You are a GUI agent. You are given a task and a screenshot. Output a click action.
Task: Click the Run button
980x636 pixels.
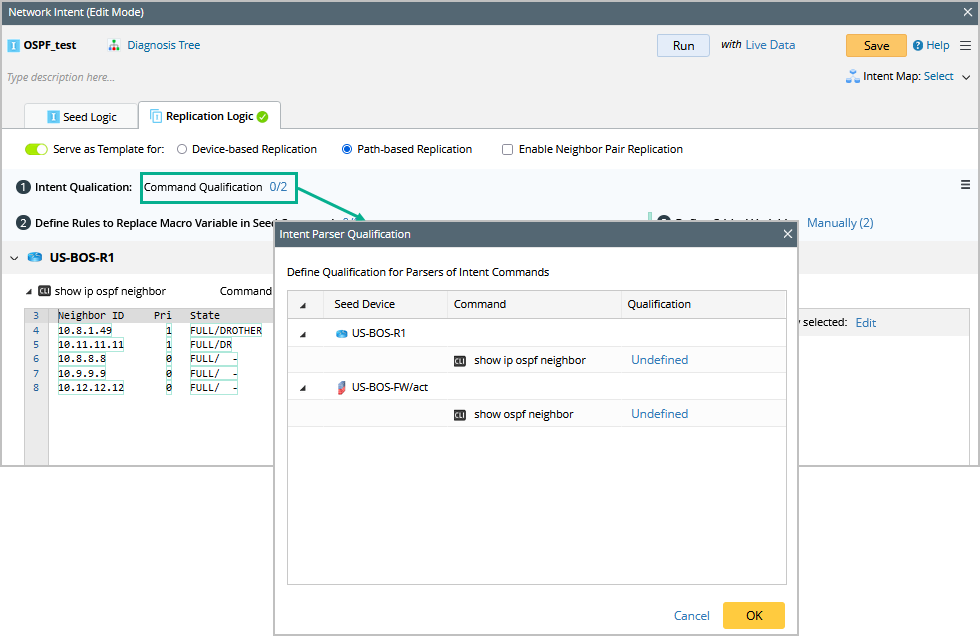tap(683, 45)
